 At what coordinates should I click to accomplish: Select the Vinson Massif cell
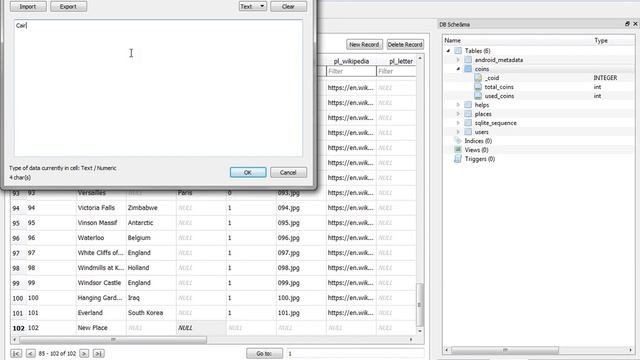coord(101,223)
